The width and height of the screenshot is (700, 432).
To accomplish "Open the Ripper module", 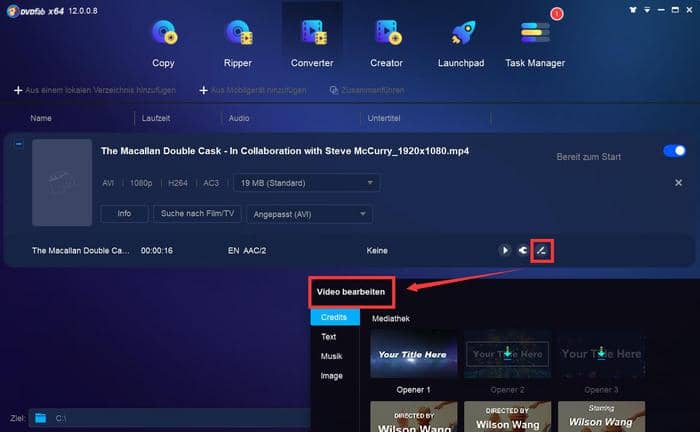I will click(x=238, y=43).
